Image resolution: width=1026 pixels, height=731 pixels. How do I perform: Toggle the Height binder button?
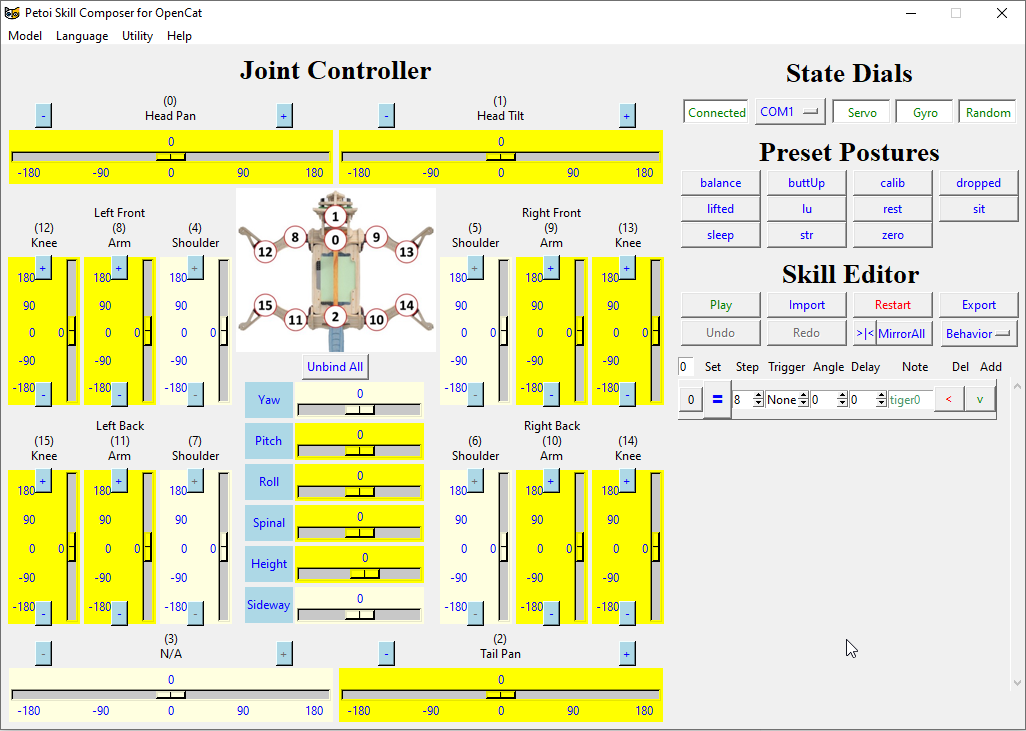pyautogui.click(x=268, y=563)
